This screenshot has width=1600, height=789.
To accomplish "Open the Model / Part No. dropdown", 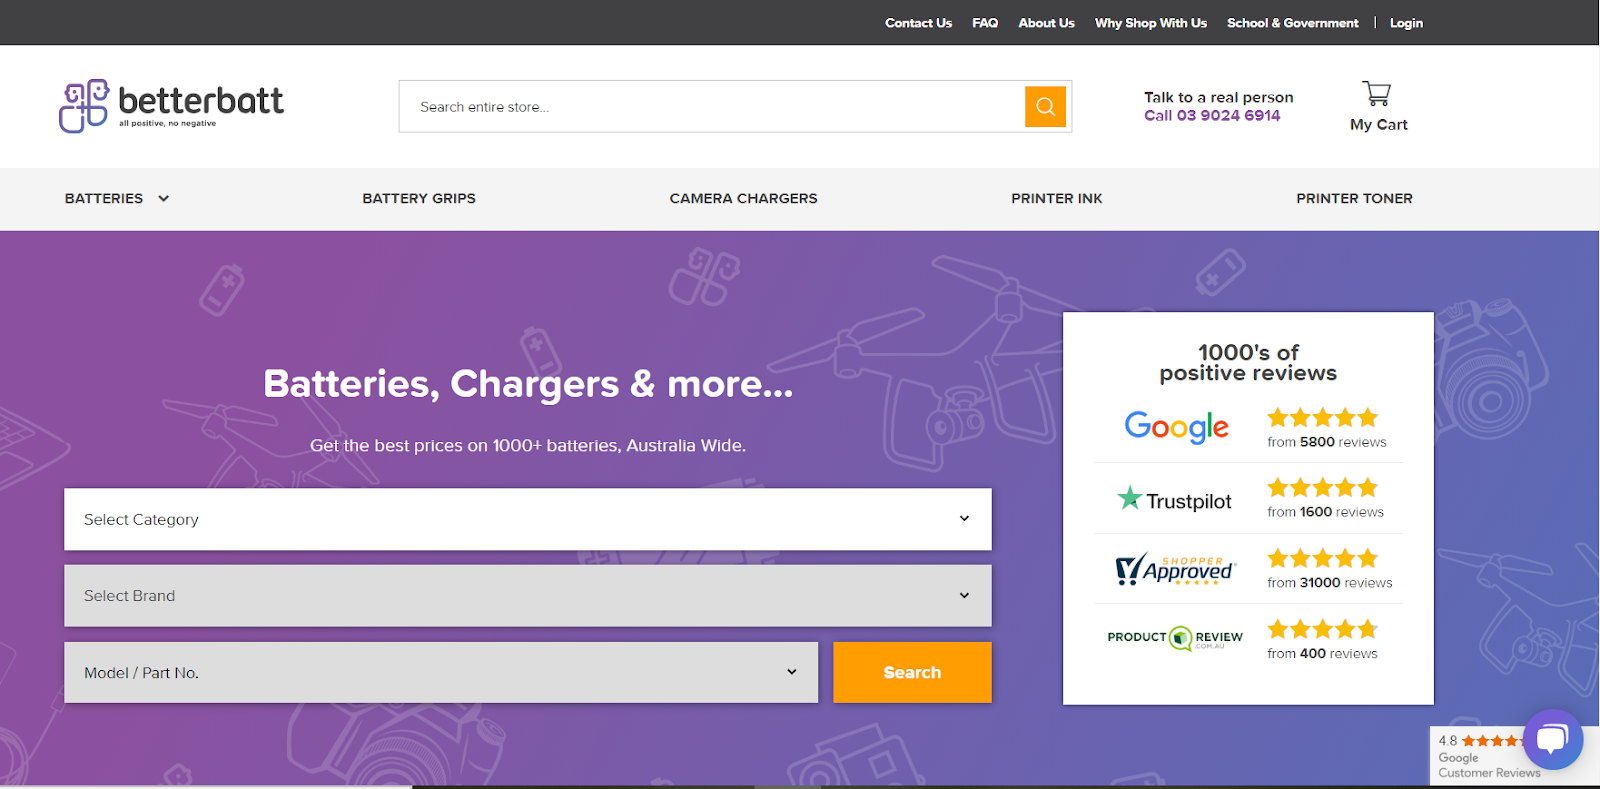I will [x=441, y=672].
